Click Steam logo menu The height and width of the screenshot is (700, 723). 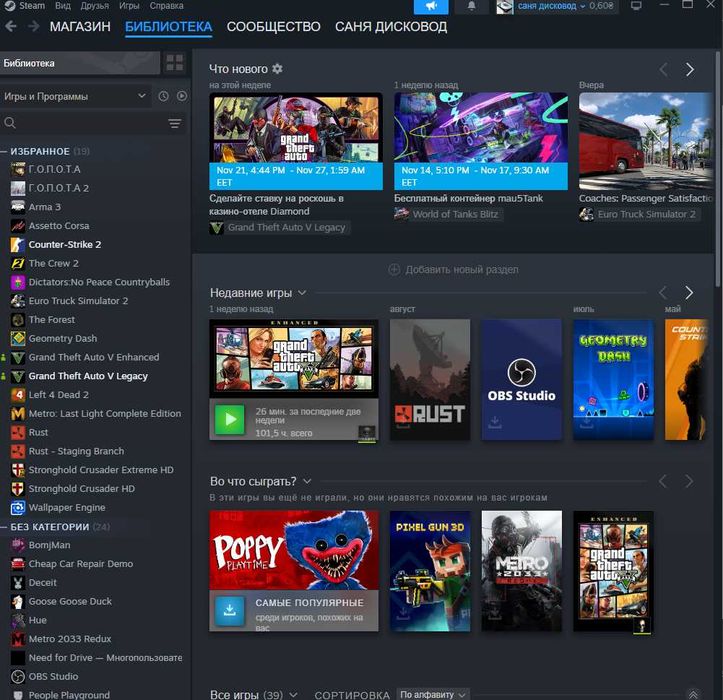pos(10,6)
